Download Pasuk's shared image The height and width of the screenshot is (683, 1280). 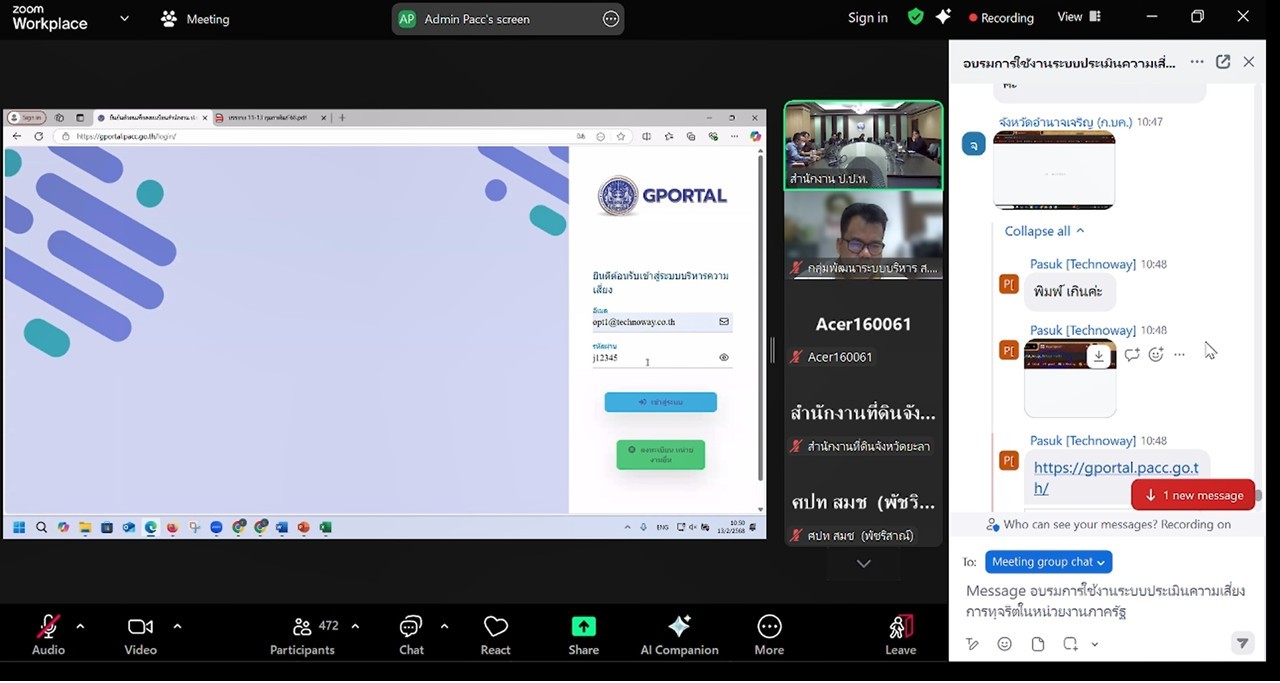[x=1098, y=355]
